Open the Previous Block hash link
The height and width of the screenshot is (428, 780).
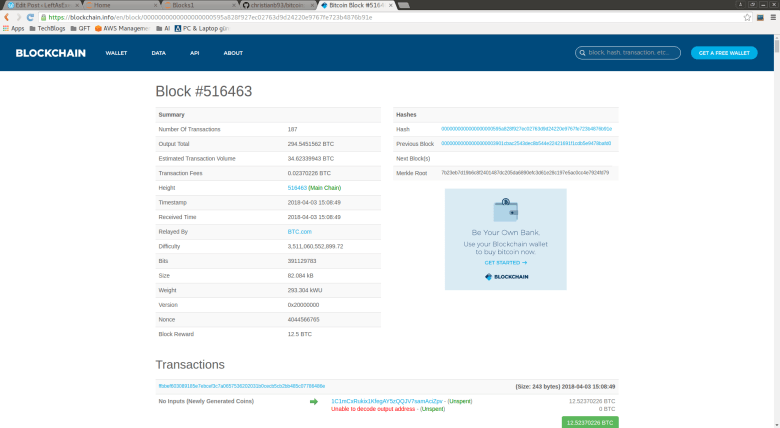[526, 143]
